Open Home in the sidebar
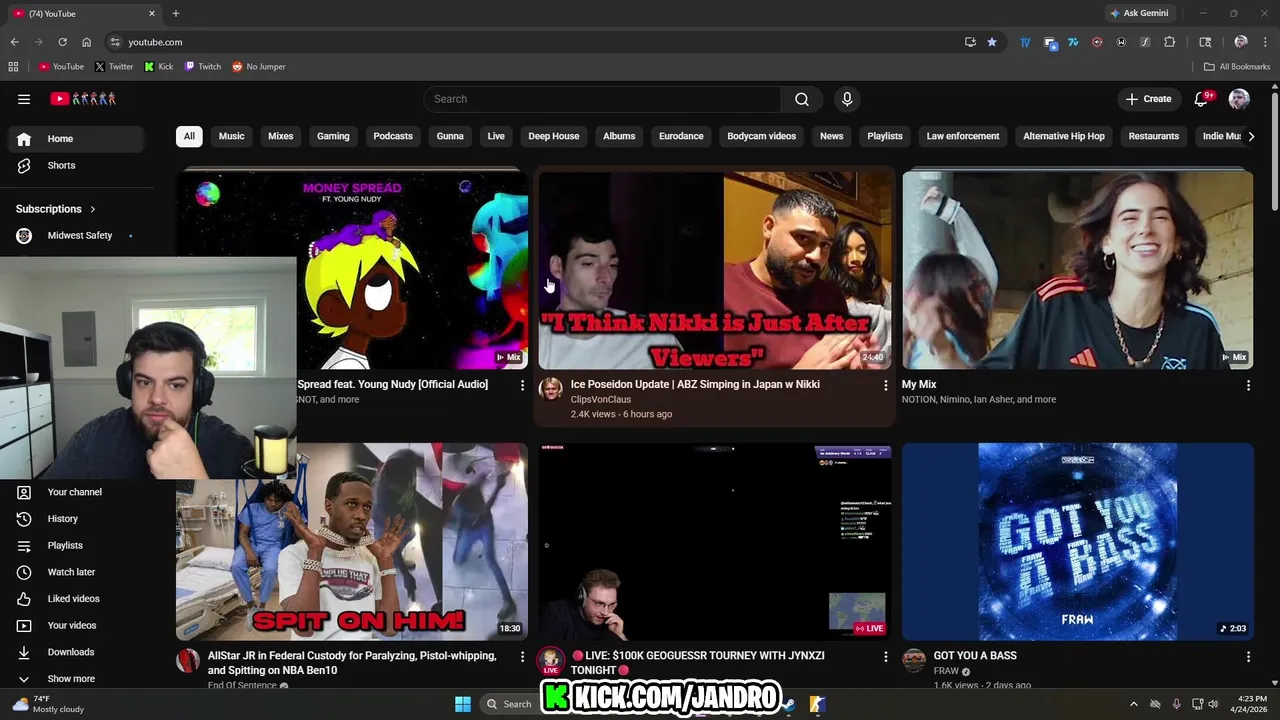The width and height of the screenshot is (1280, 720). pos(75,139)
